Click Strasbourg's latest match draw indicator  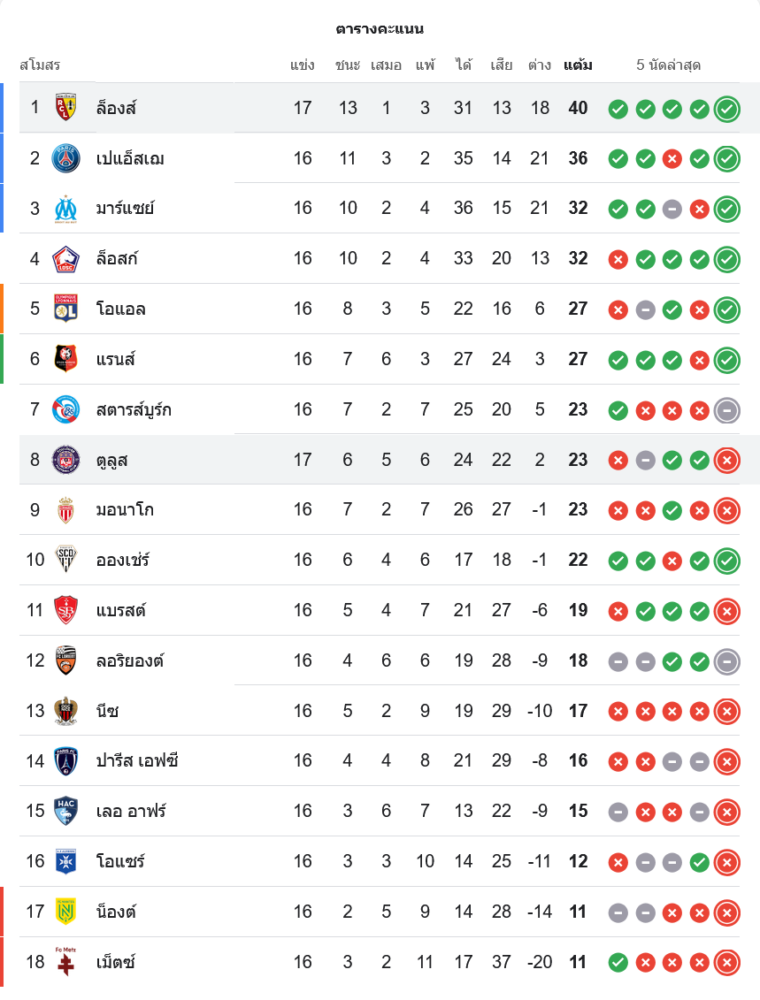pyautogui.click(x=727, y=410)
